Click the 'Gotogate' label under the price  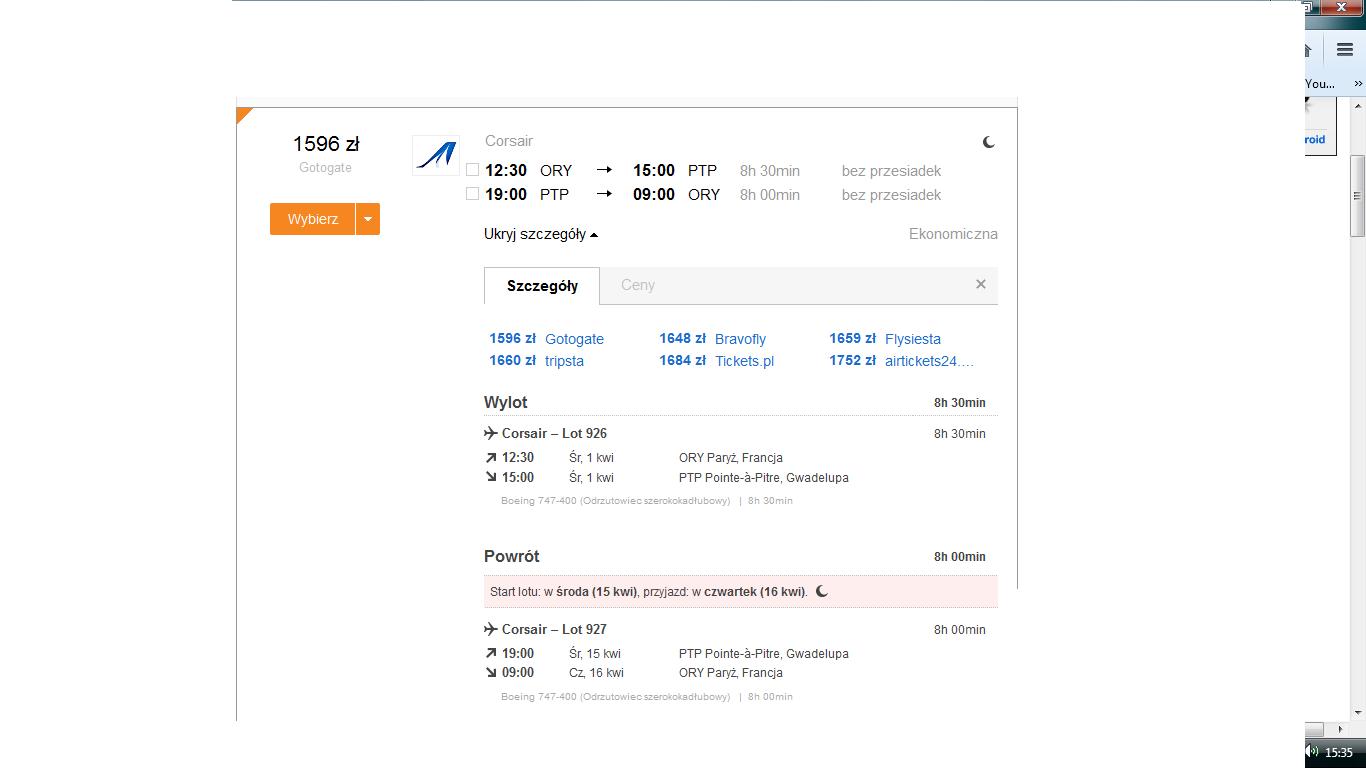pyautogui.click(x=326, y=168)
